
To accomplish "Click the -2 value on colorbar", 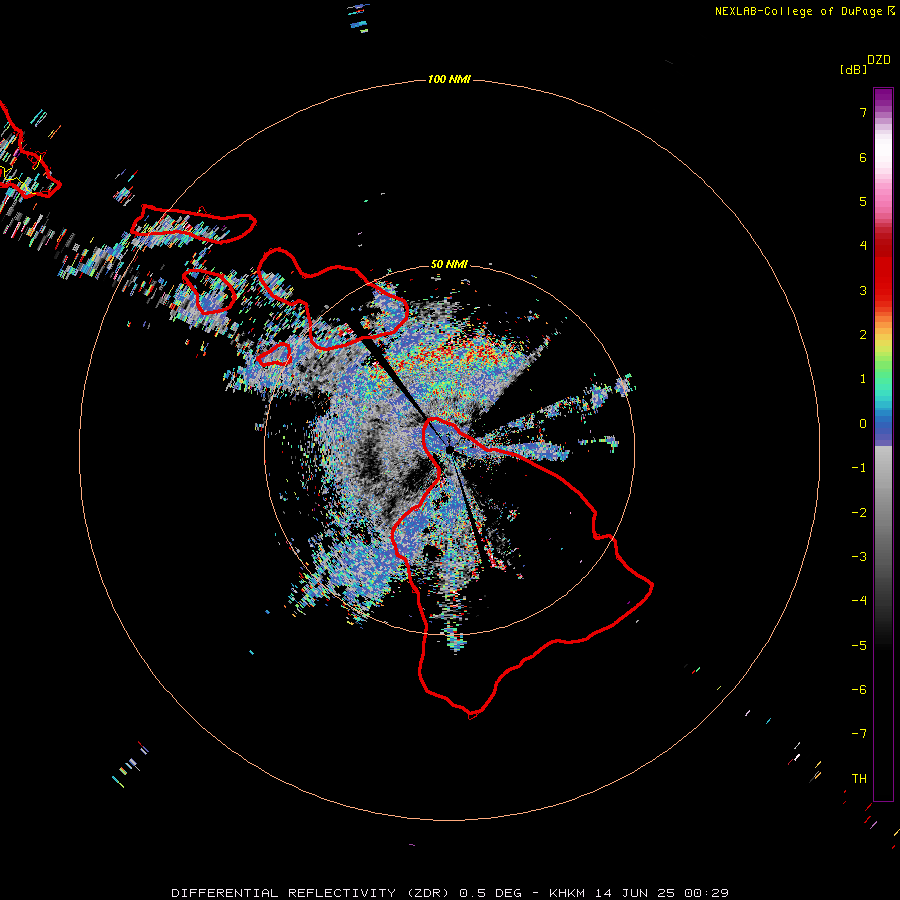I will (859, 513).
